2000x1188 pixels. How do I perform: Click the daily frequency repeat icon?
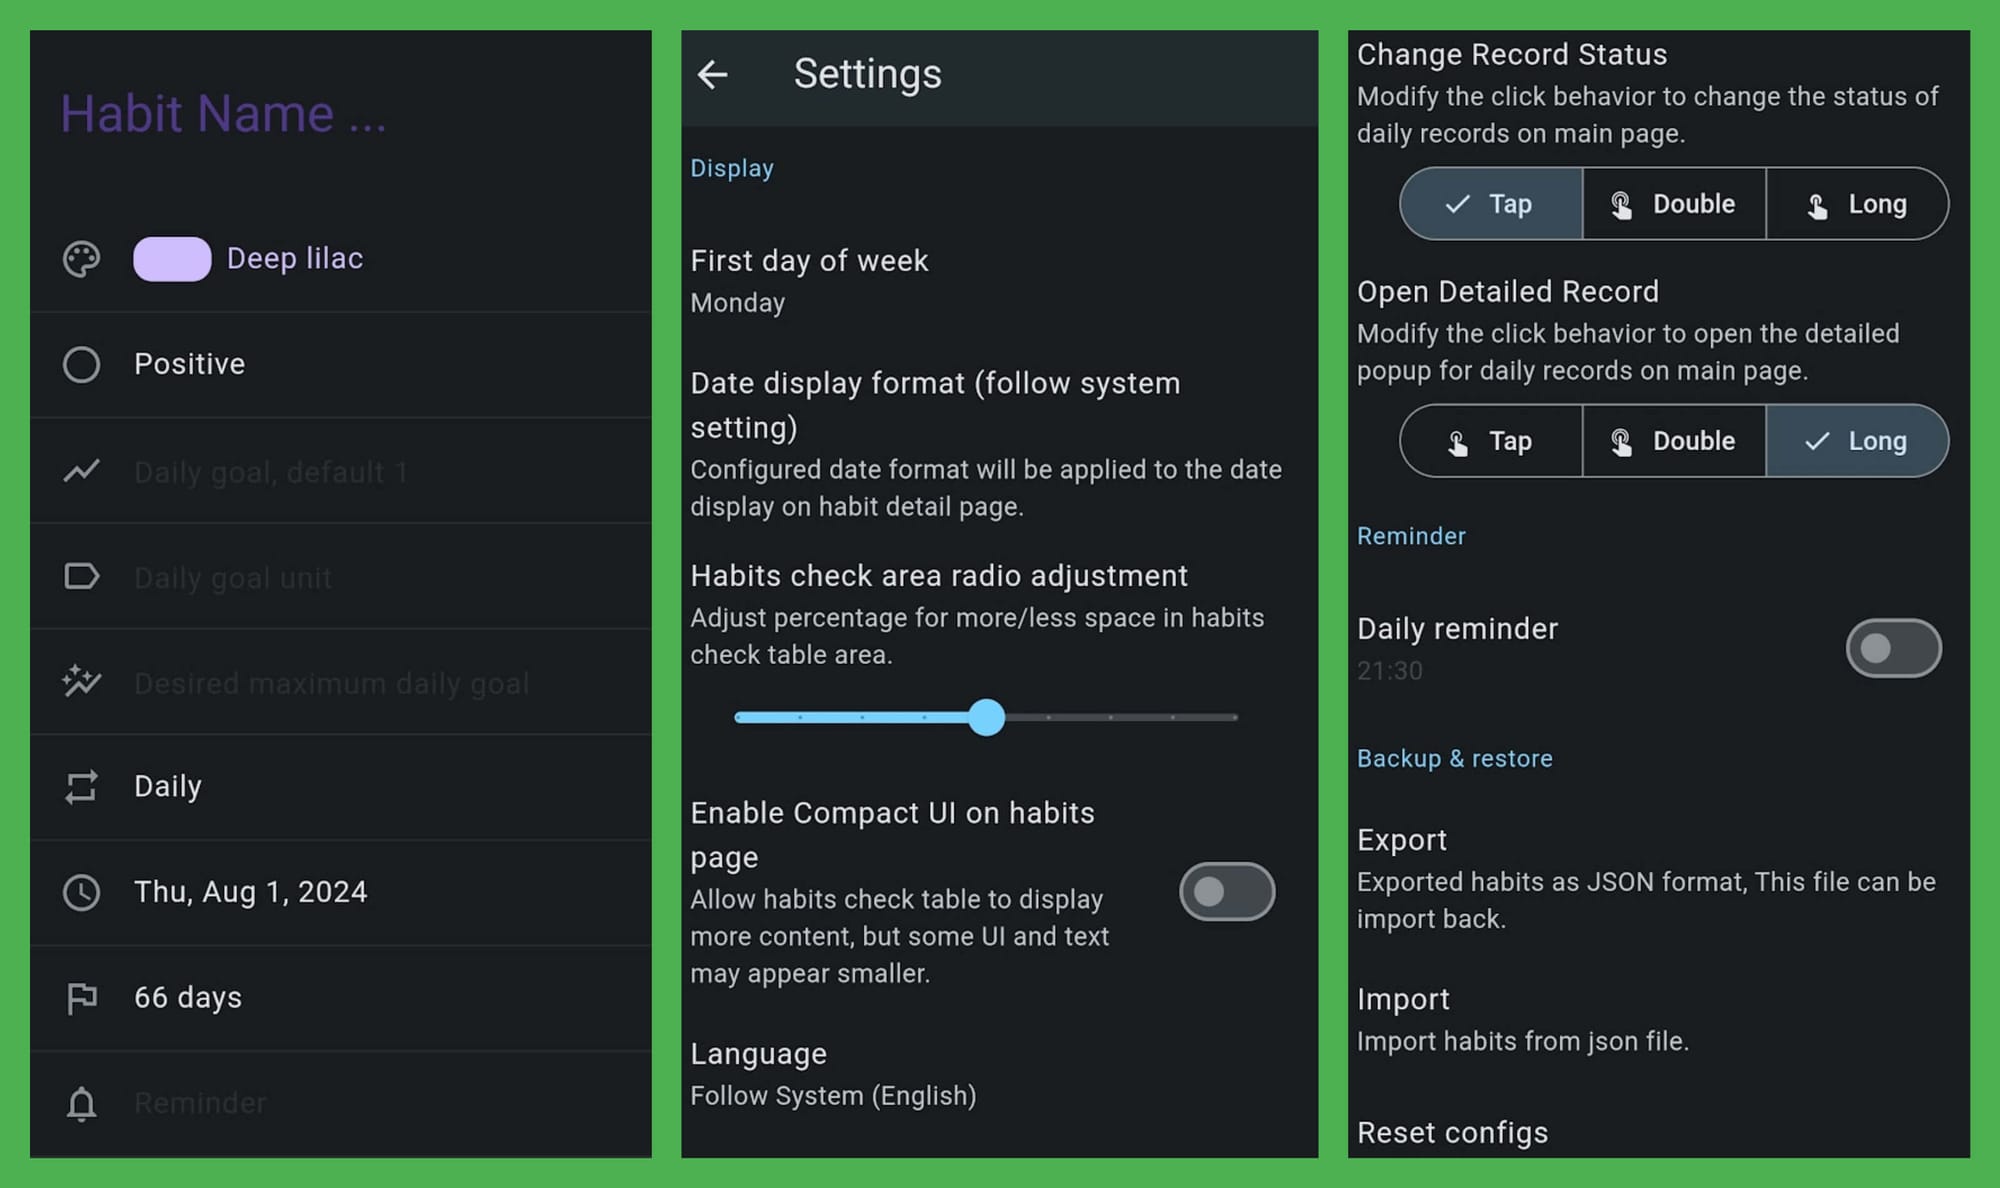[x=81, y=786]
